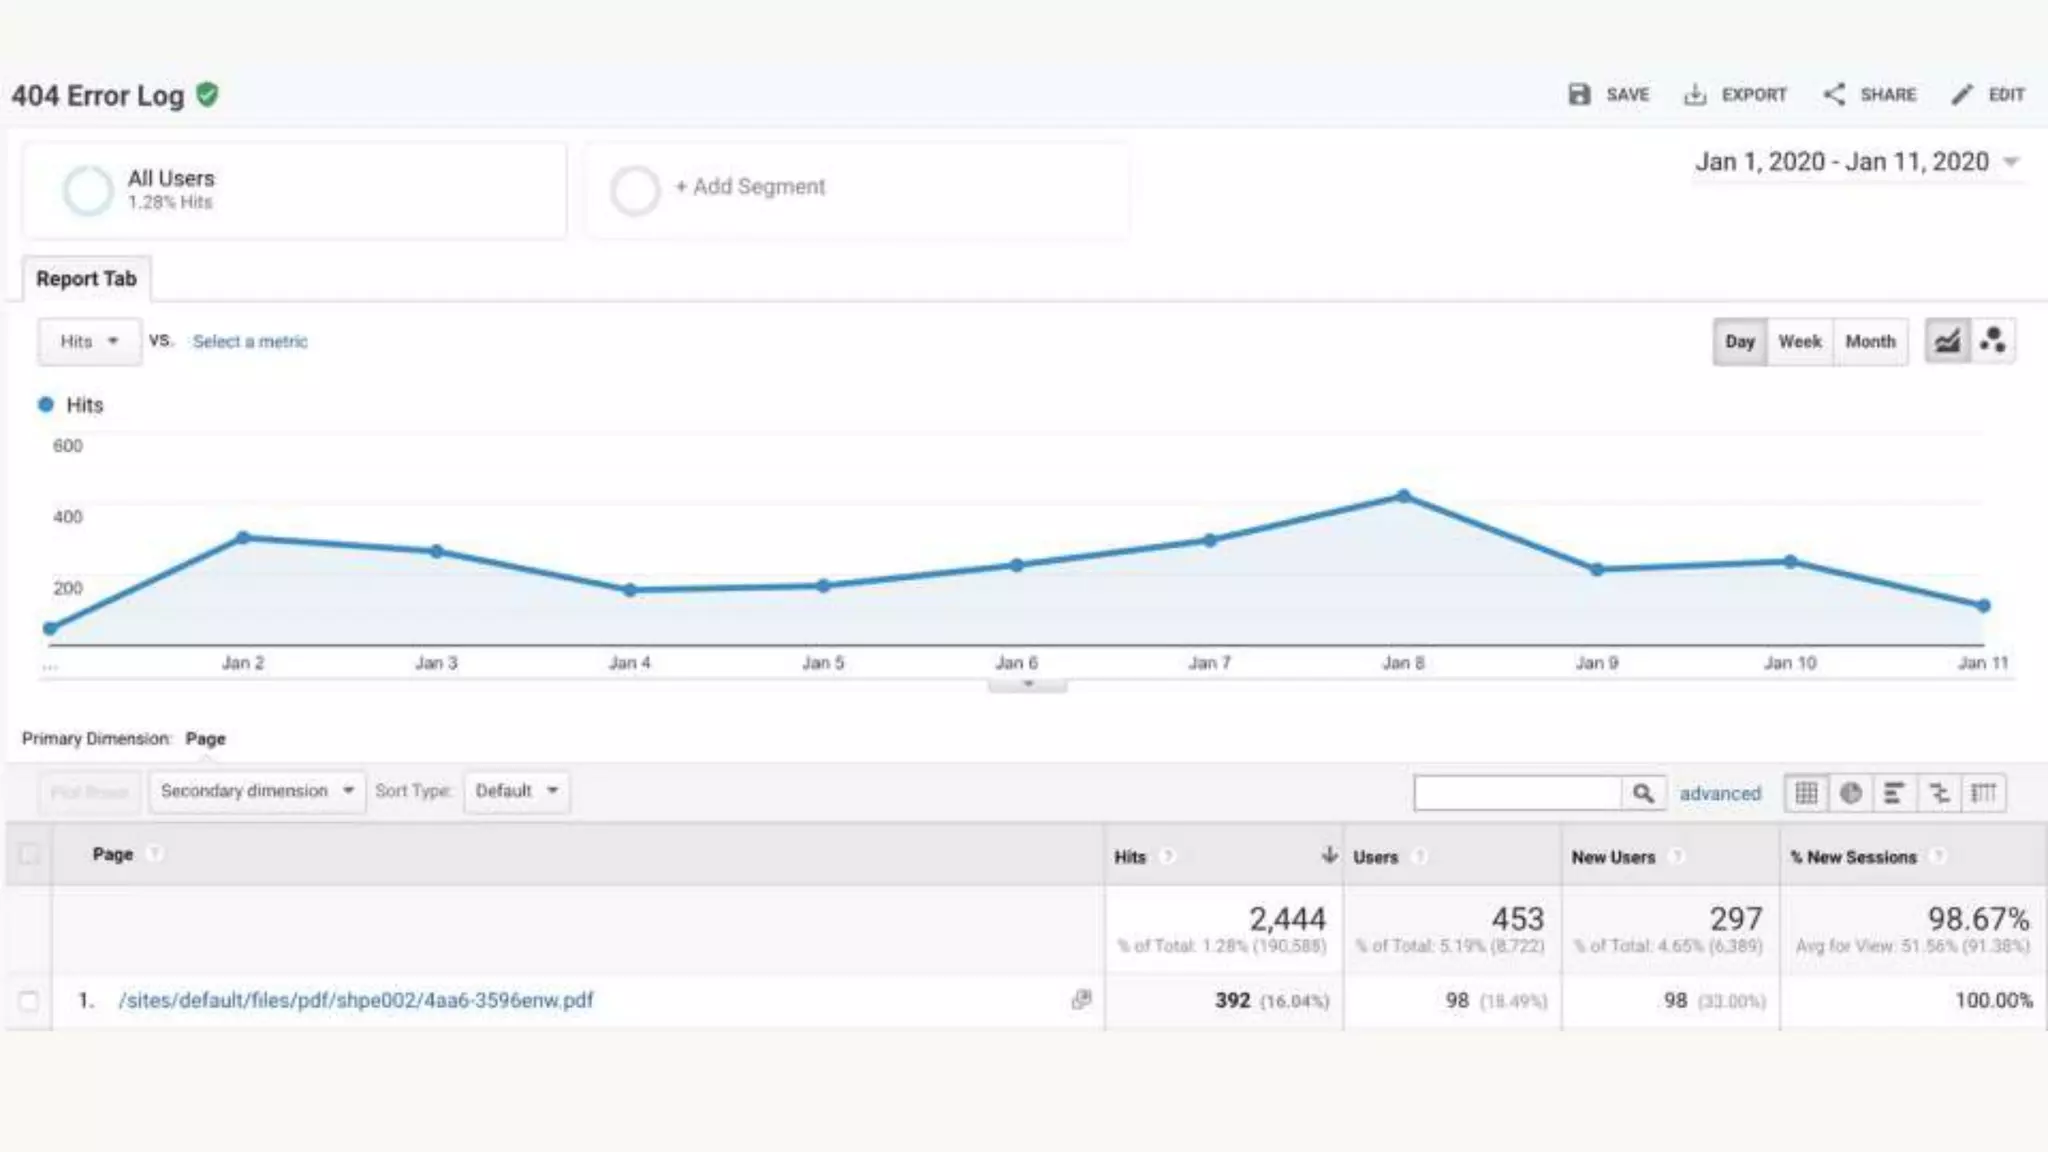
Task: Open the Report Tab
Action: point(86,279)
